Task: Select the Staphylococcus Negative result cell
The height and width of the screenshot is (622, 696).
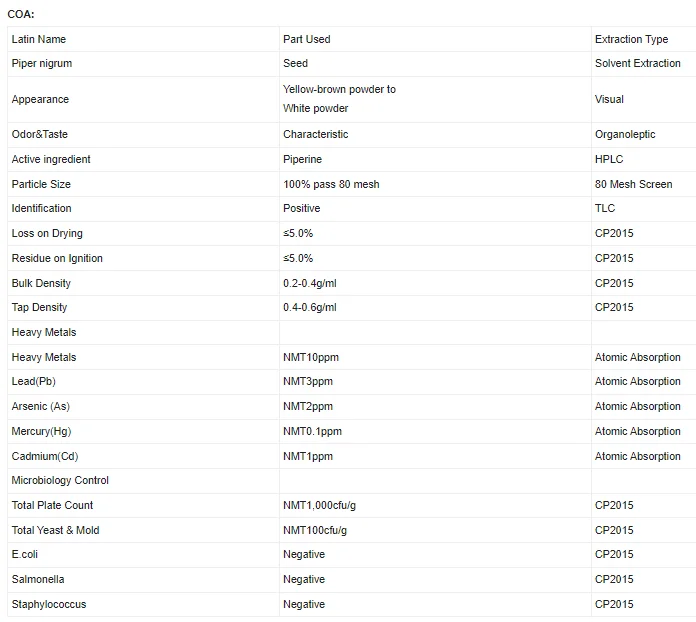Action: (435, 604)
